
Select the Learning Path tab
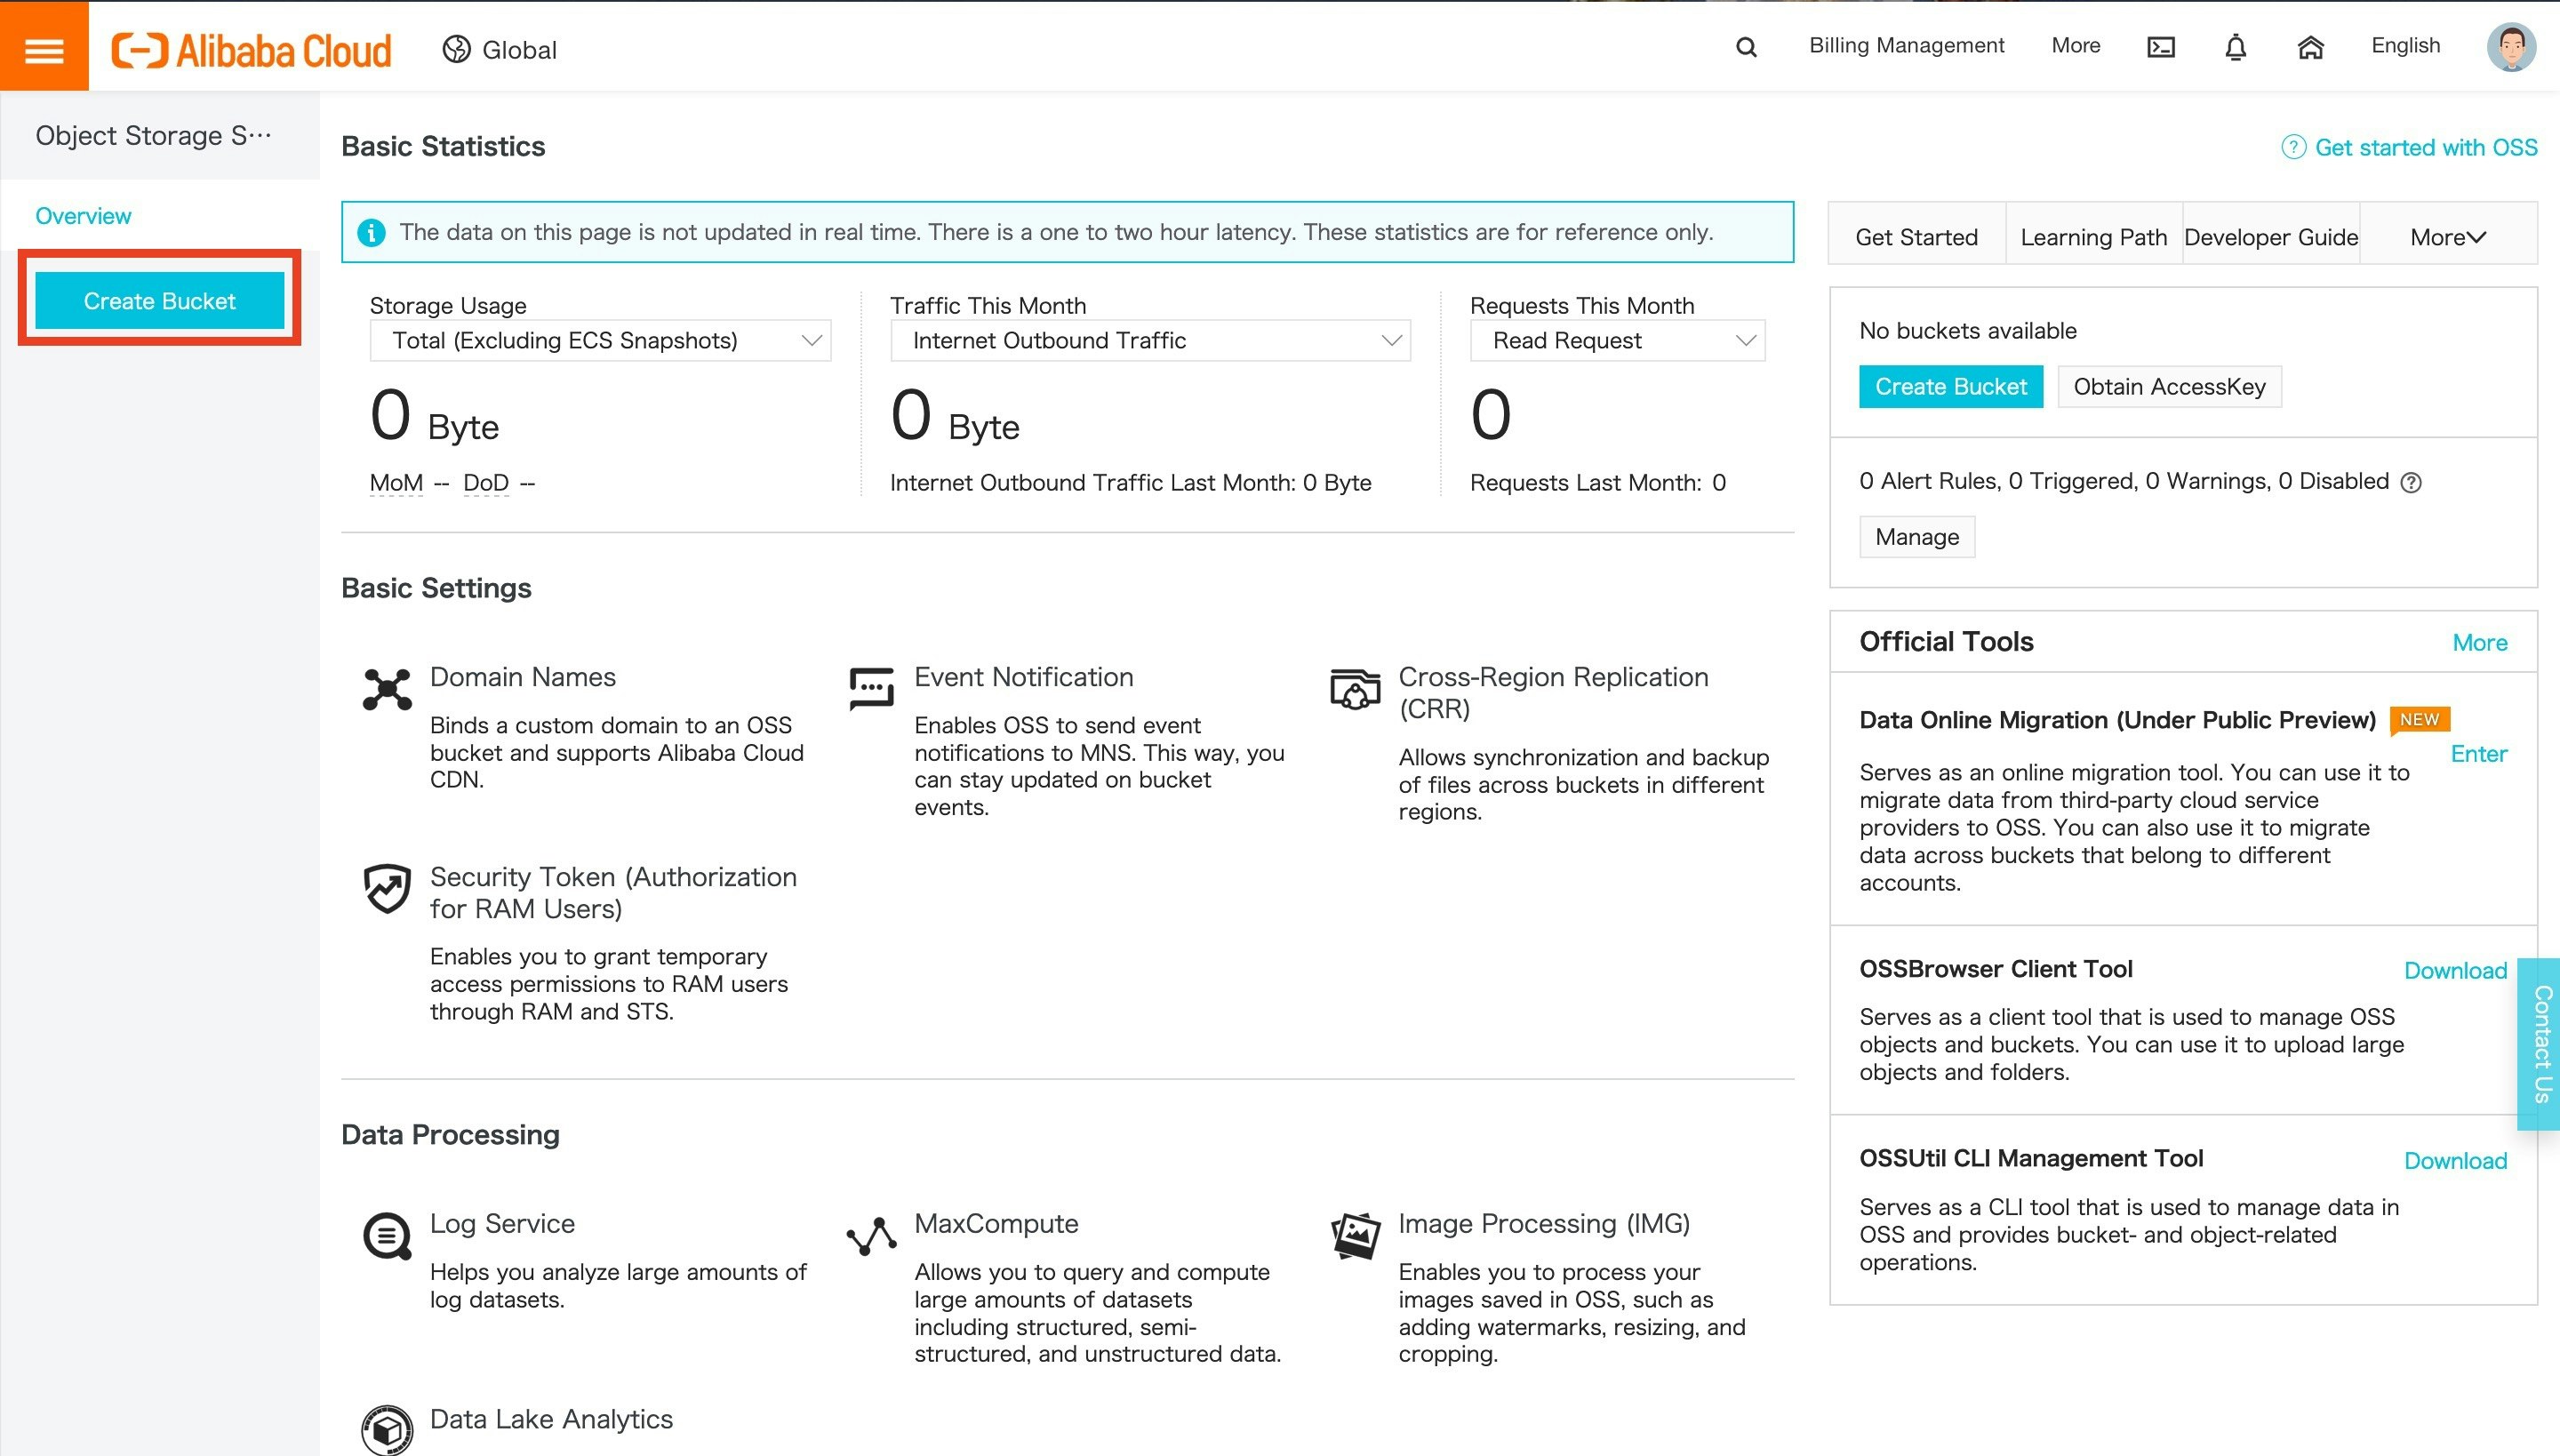[2093, 237]
